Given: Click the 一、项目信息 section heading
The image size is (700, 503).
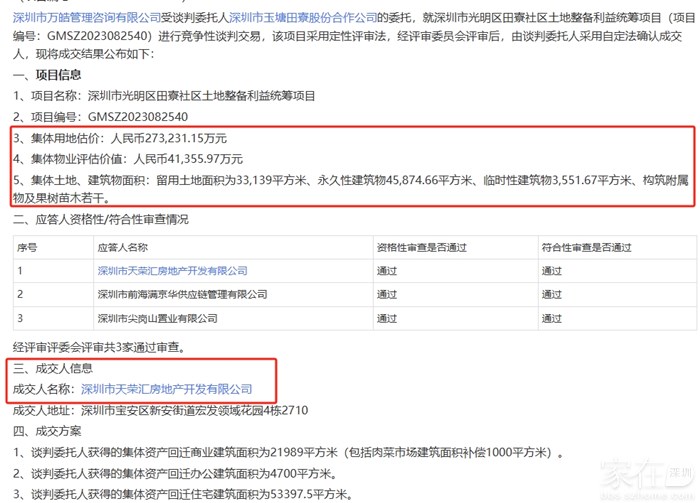Looking at the screenshot, I should (x=48, y=75).
